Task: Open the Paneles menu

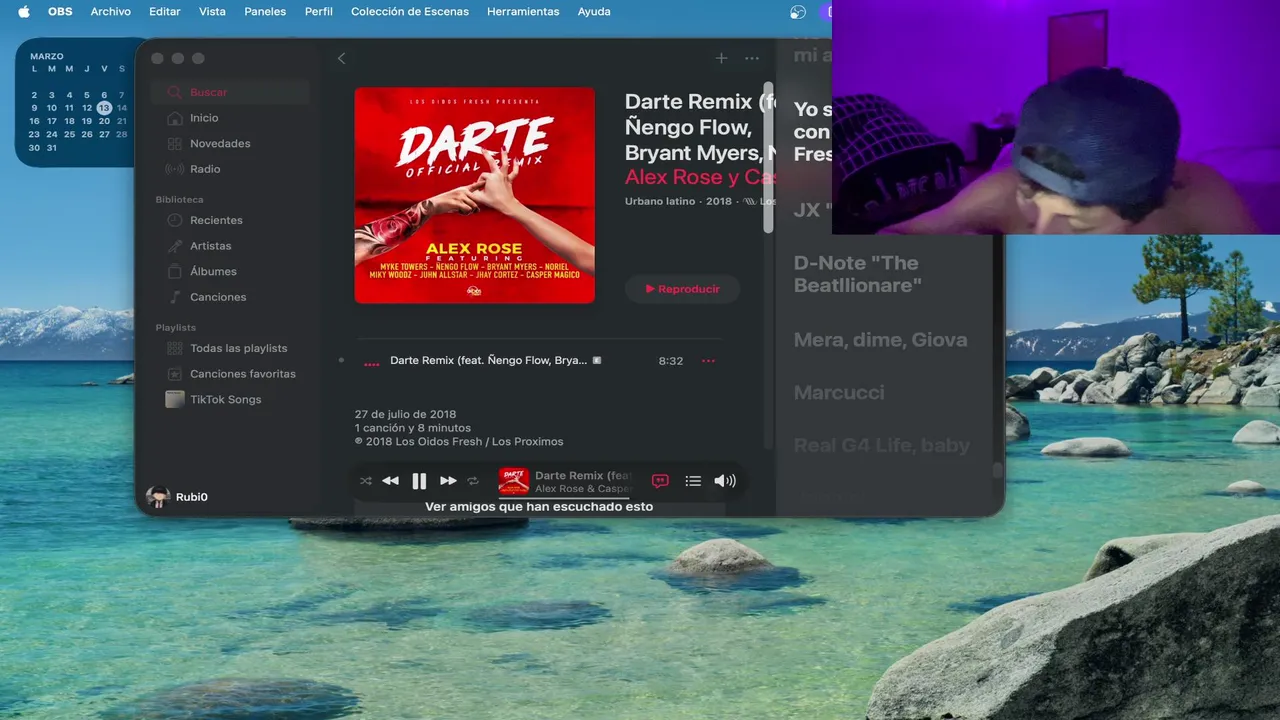Action: click(x=265, y=12)
